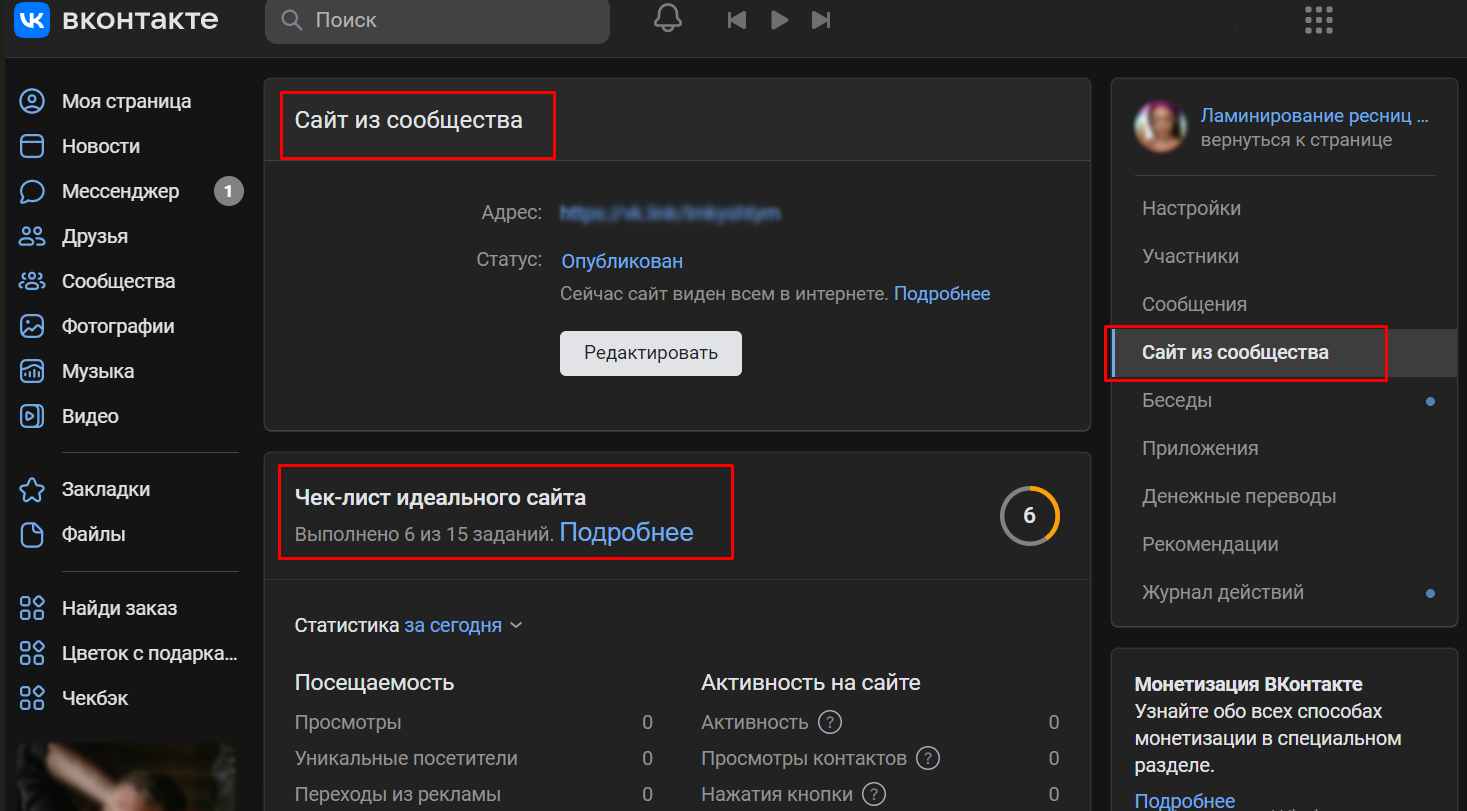Click the Файлы document icon
The width and height of the screenshot is (1467, 811).
tap(33, 534)
